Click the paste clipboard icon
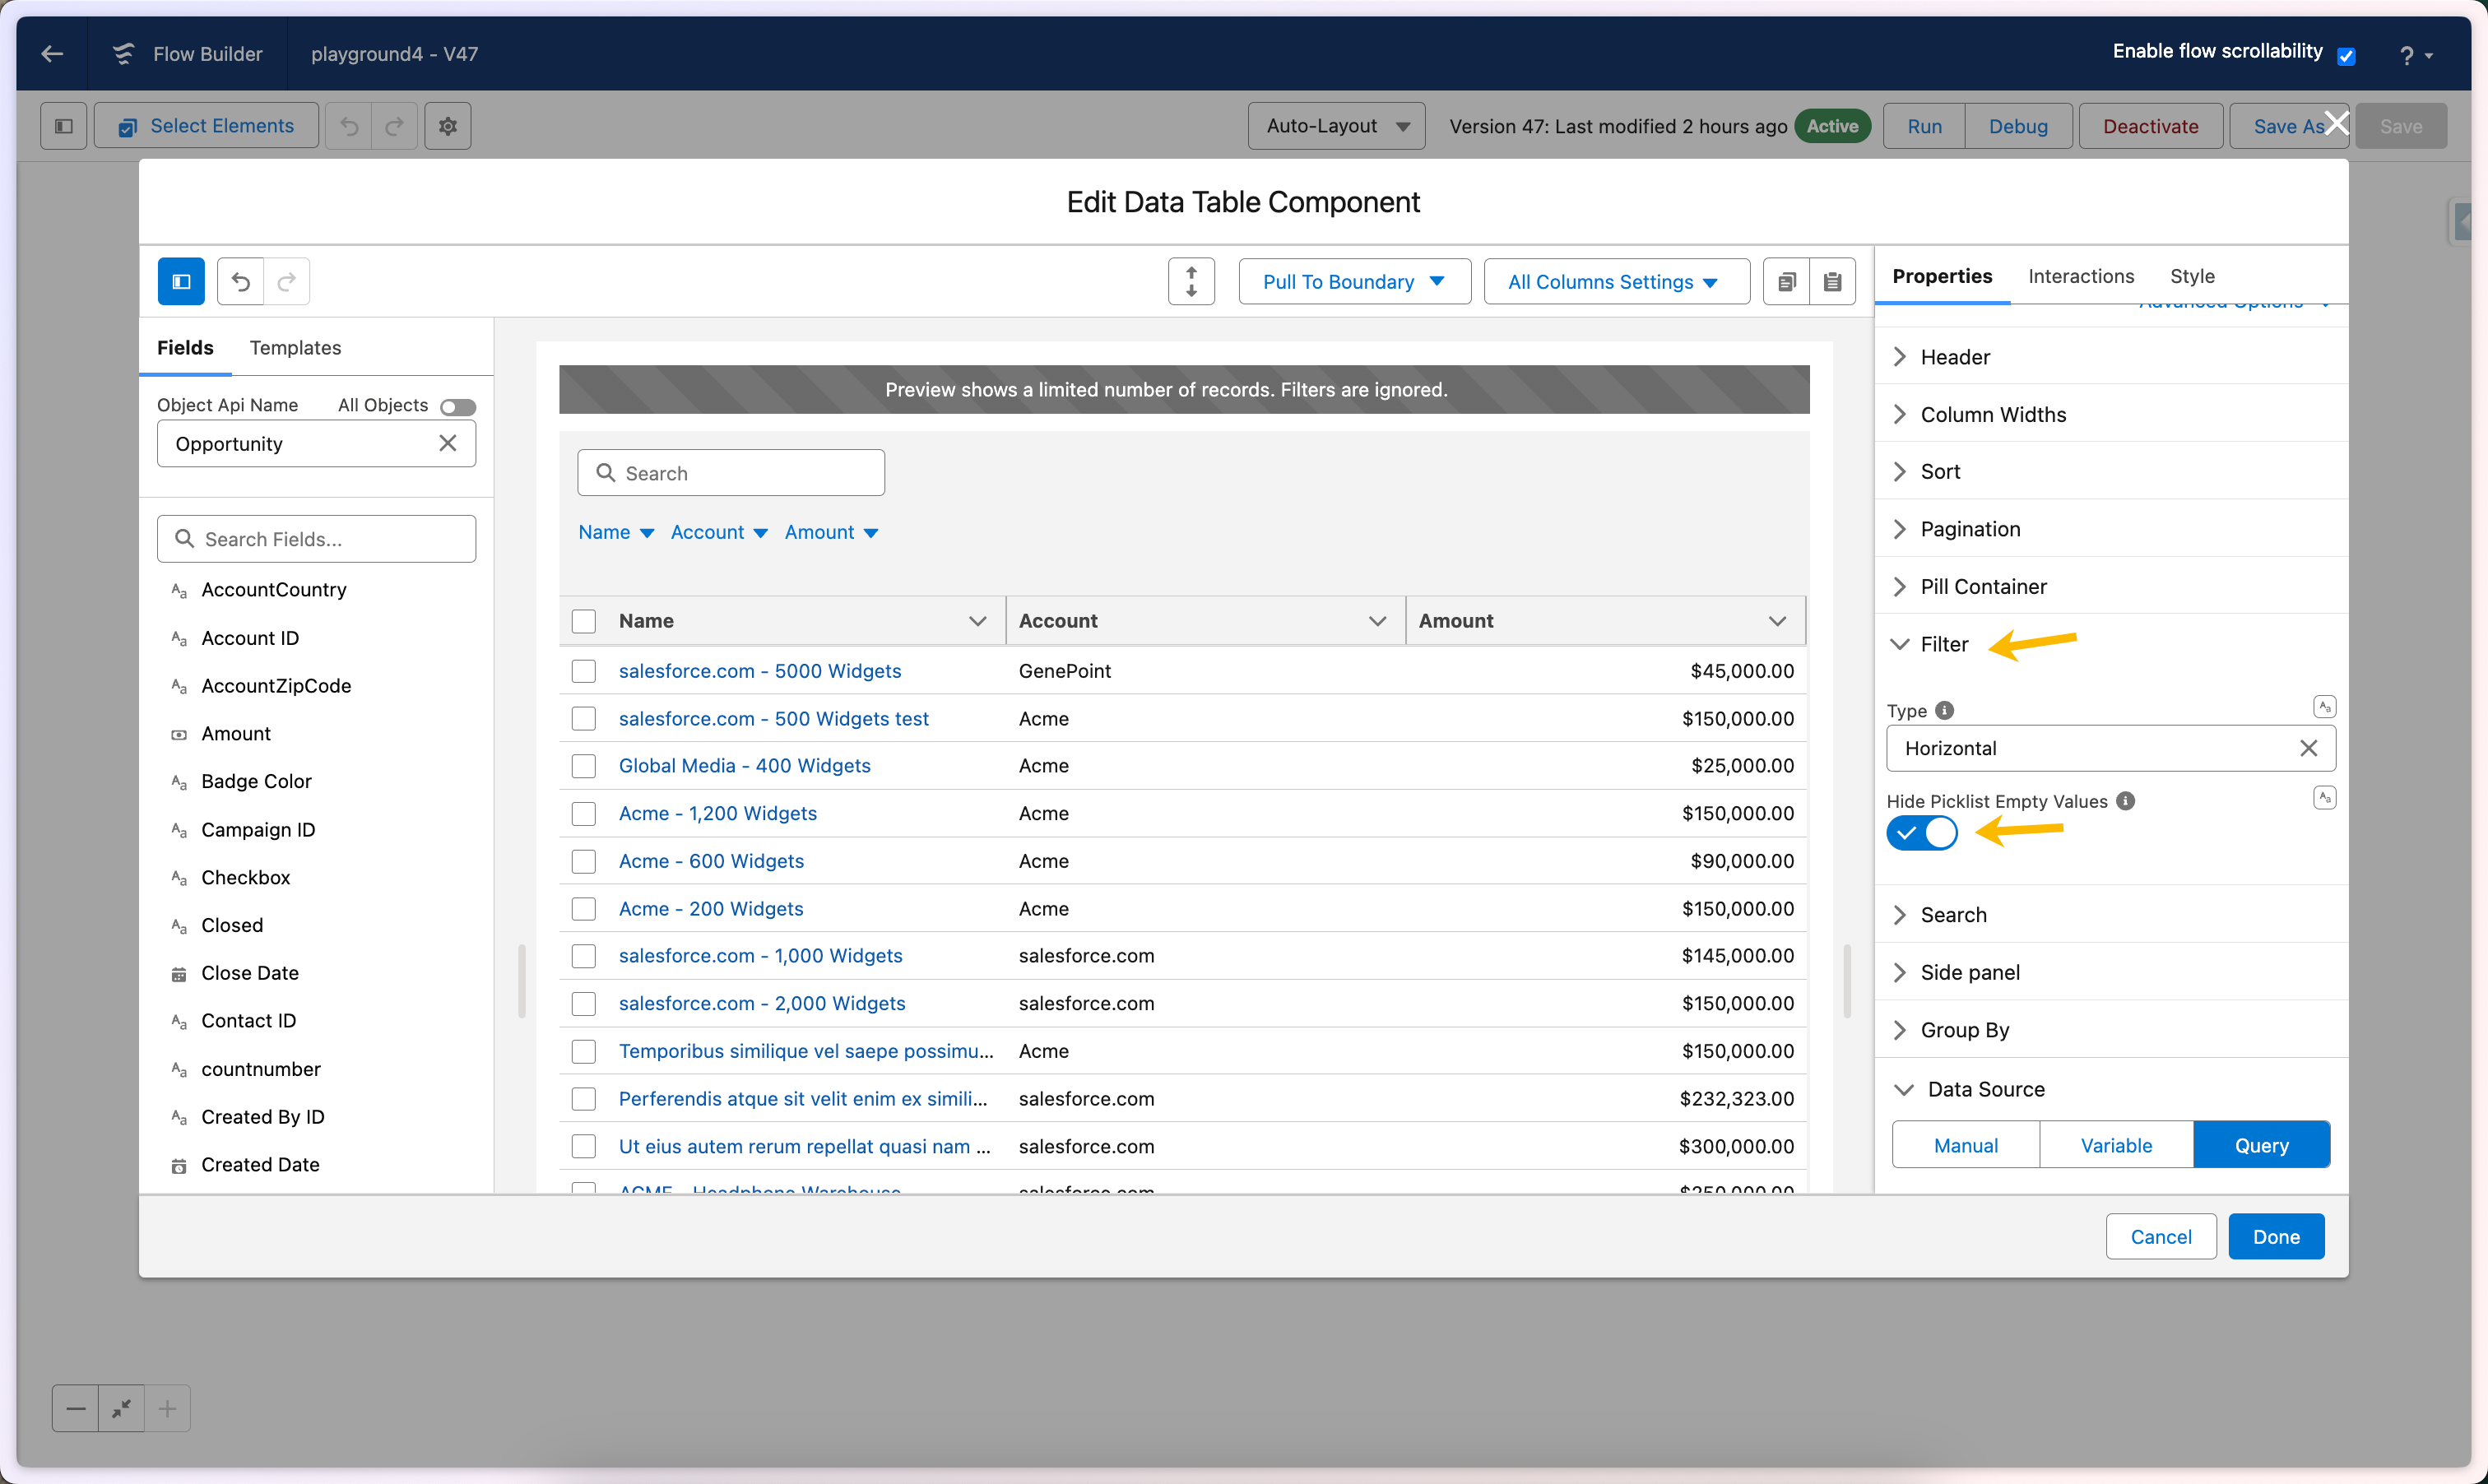The height and width of the screenshot is (1484, 2488). 1832,282
